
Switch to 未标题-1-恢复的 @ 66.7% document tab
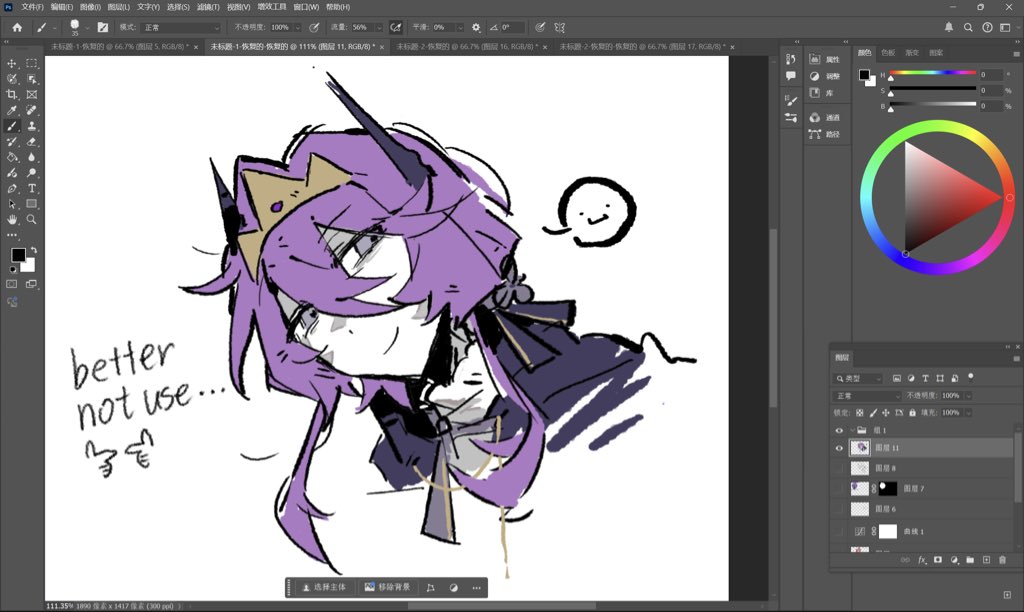click(x=124, y=47)
